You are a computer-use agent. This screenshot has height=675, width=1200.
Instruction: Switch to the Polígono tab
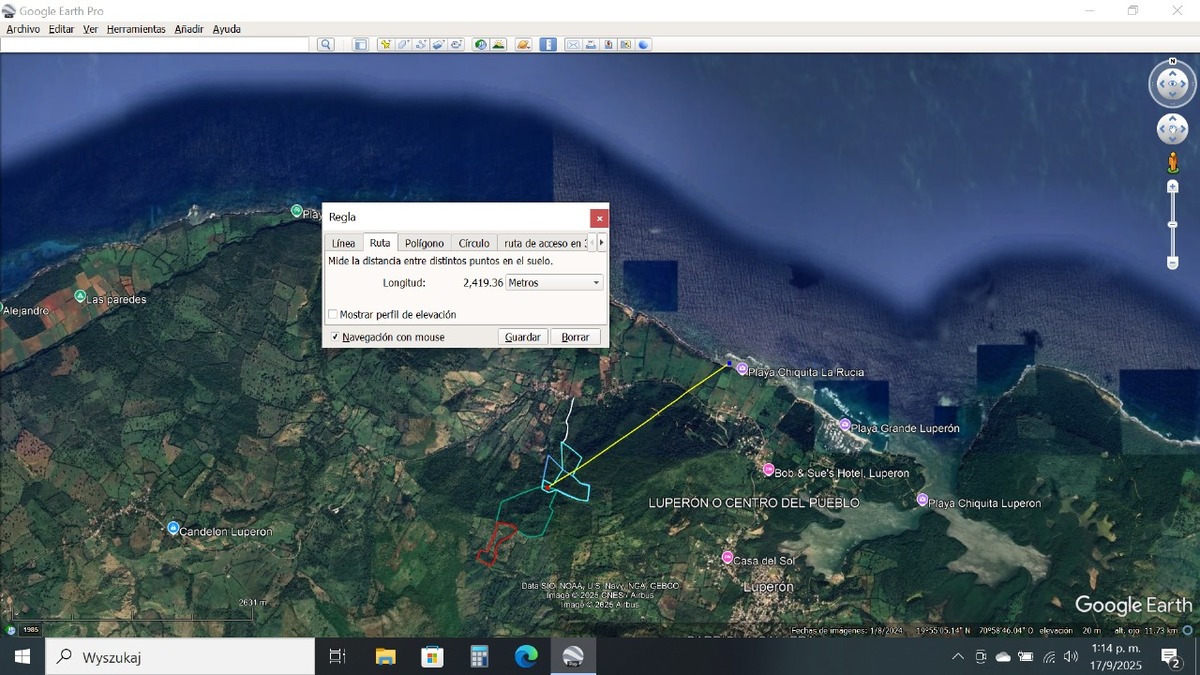[x=424, y=243]
